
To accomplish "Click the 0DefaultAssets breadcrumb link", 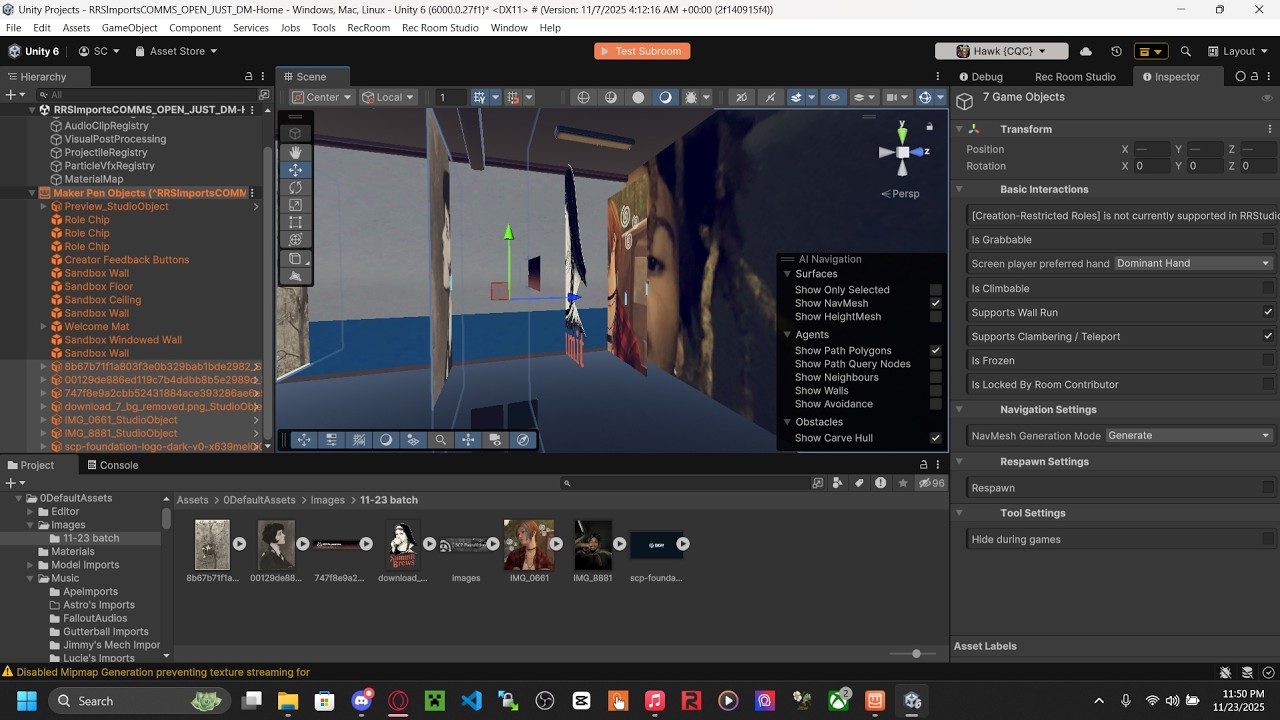I will 259,500.
